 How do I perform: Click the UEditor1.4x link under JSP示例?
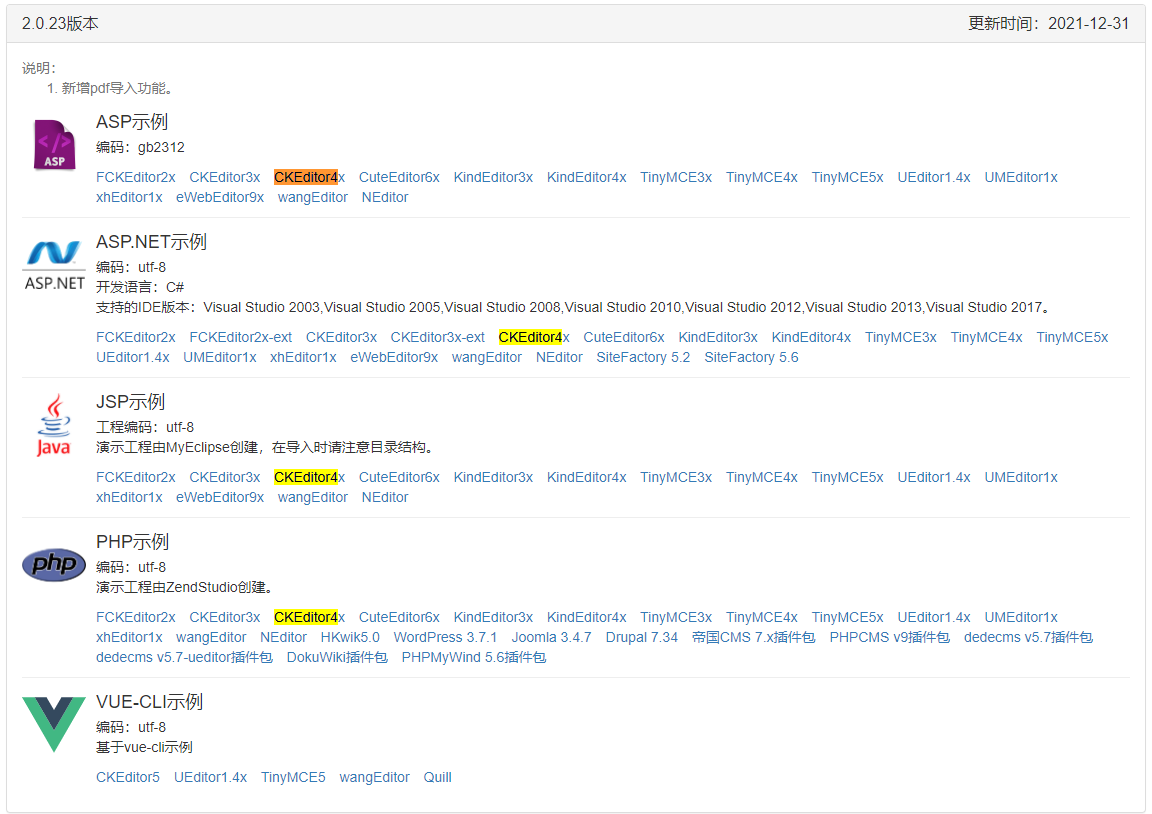[x=934, y=477]
